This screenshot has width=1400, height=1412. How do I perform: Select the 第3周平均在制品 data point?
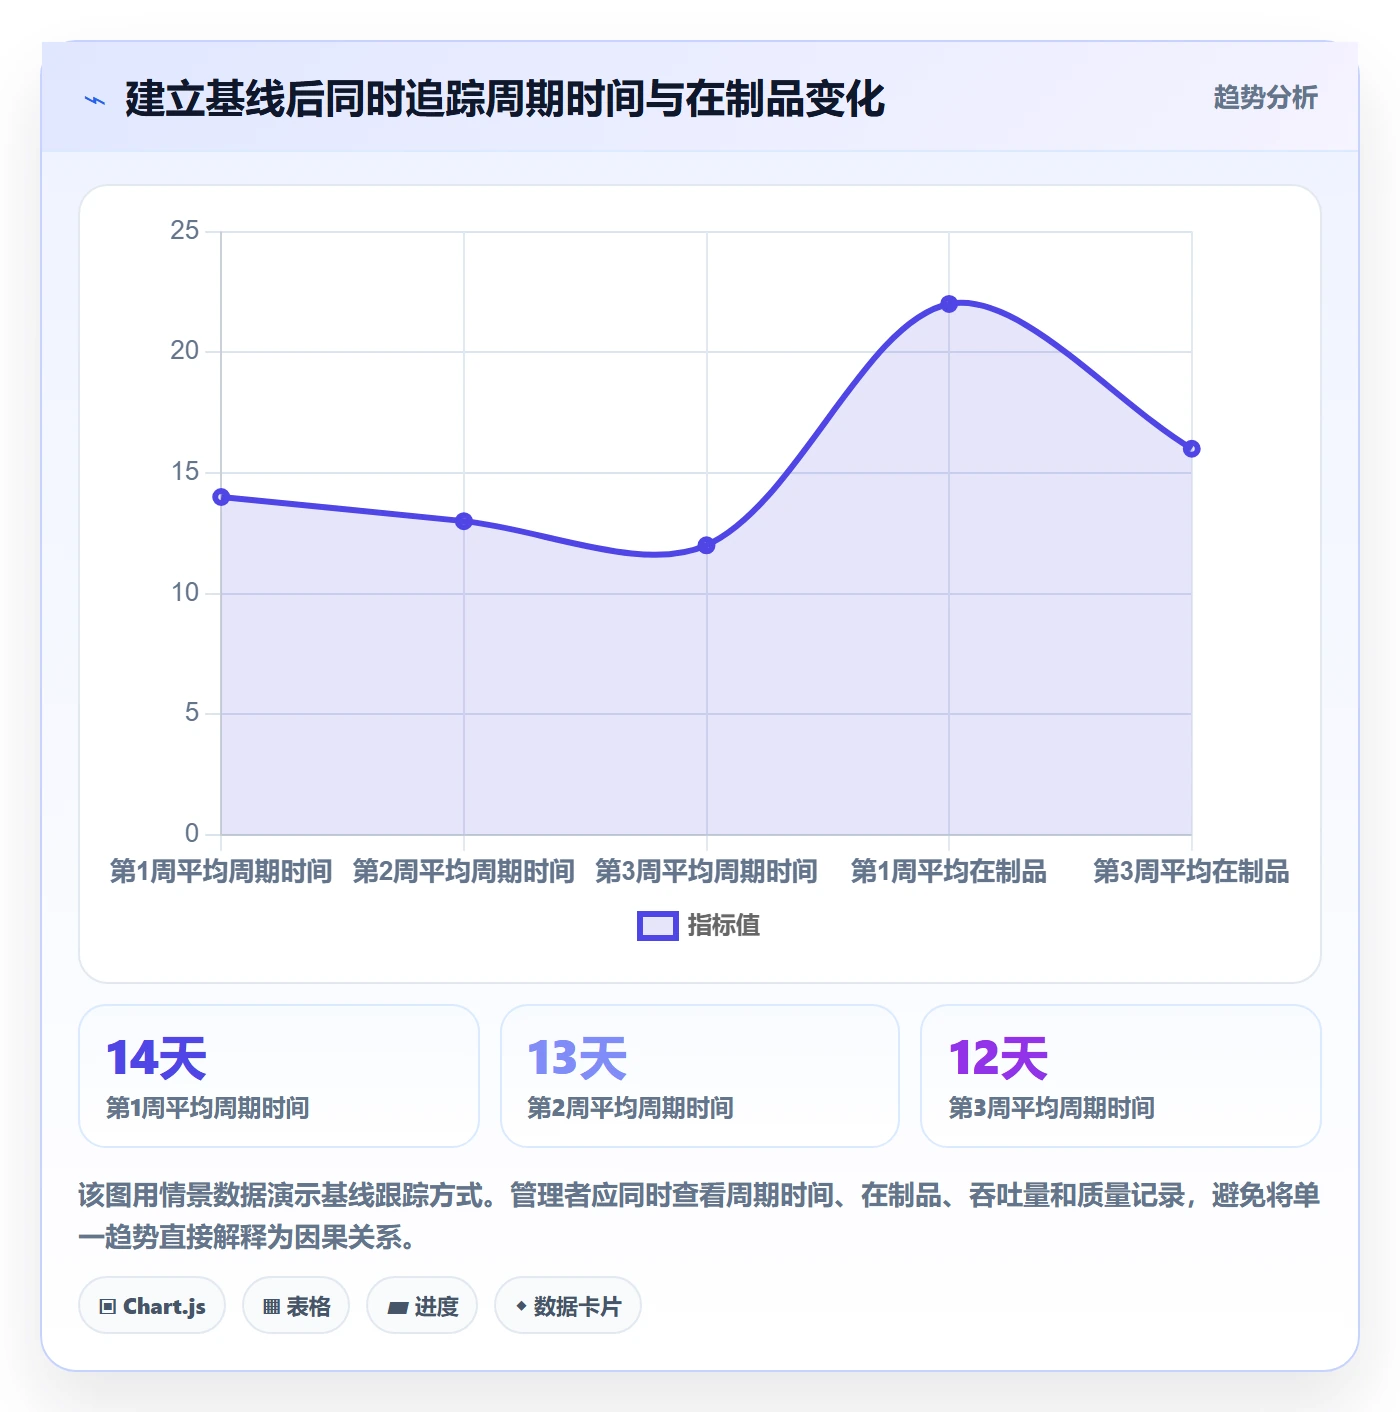1192,449
